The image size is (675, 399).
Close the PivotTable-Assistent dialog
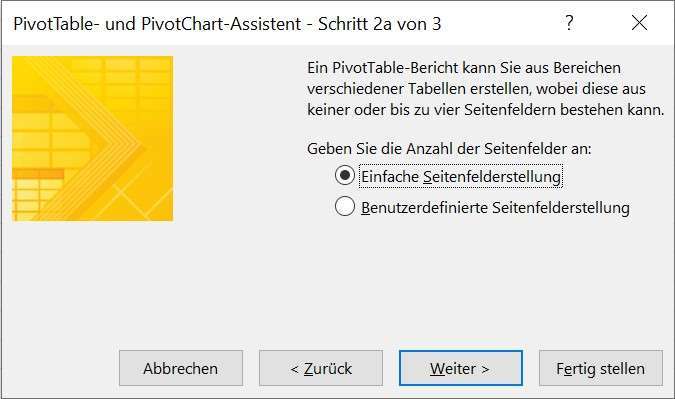click(639, 23)
